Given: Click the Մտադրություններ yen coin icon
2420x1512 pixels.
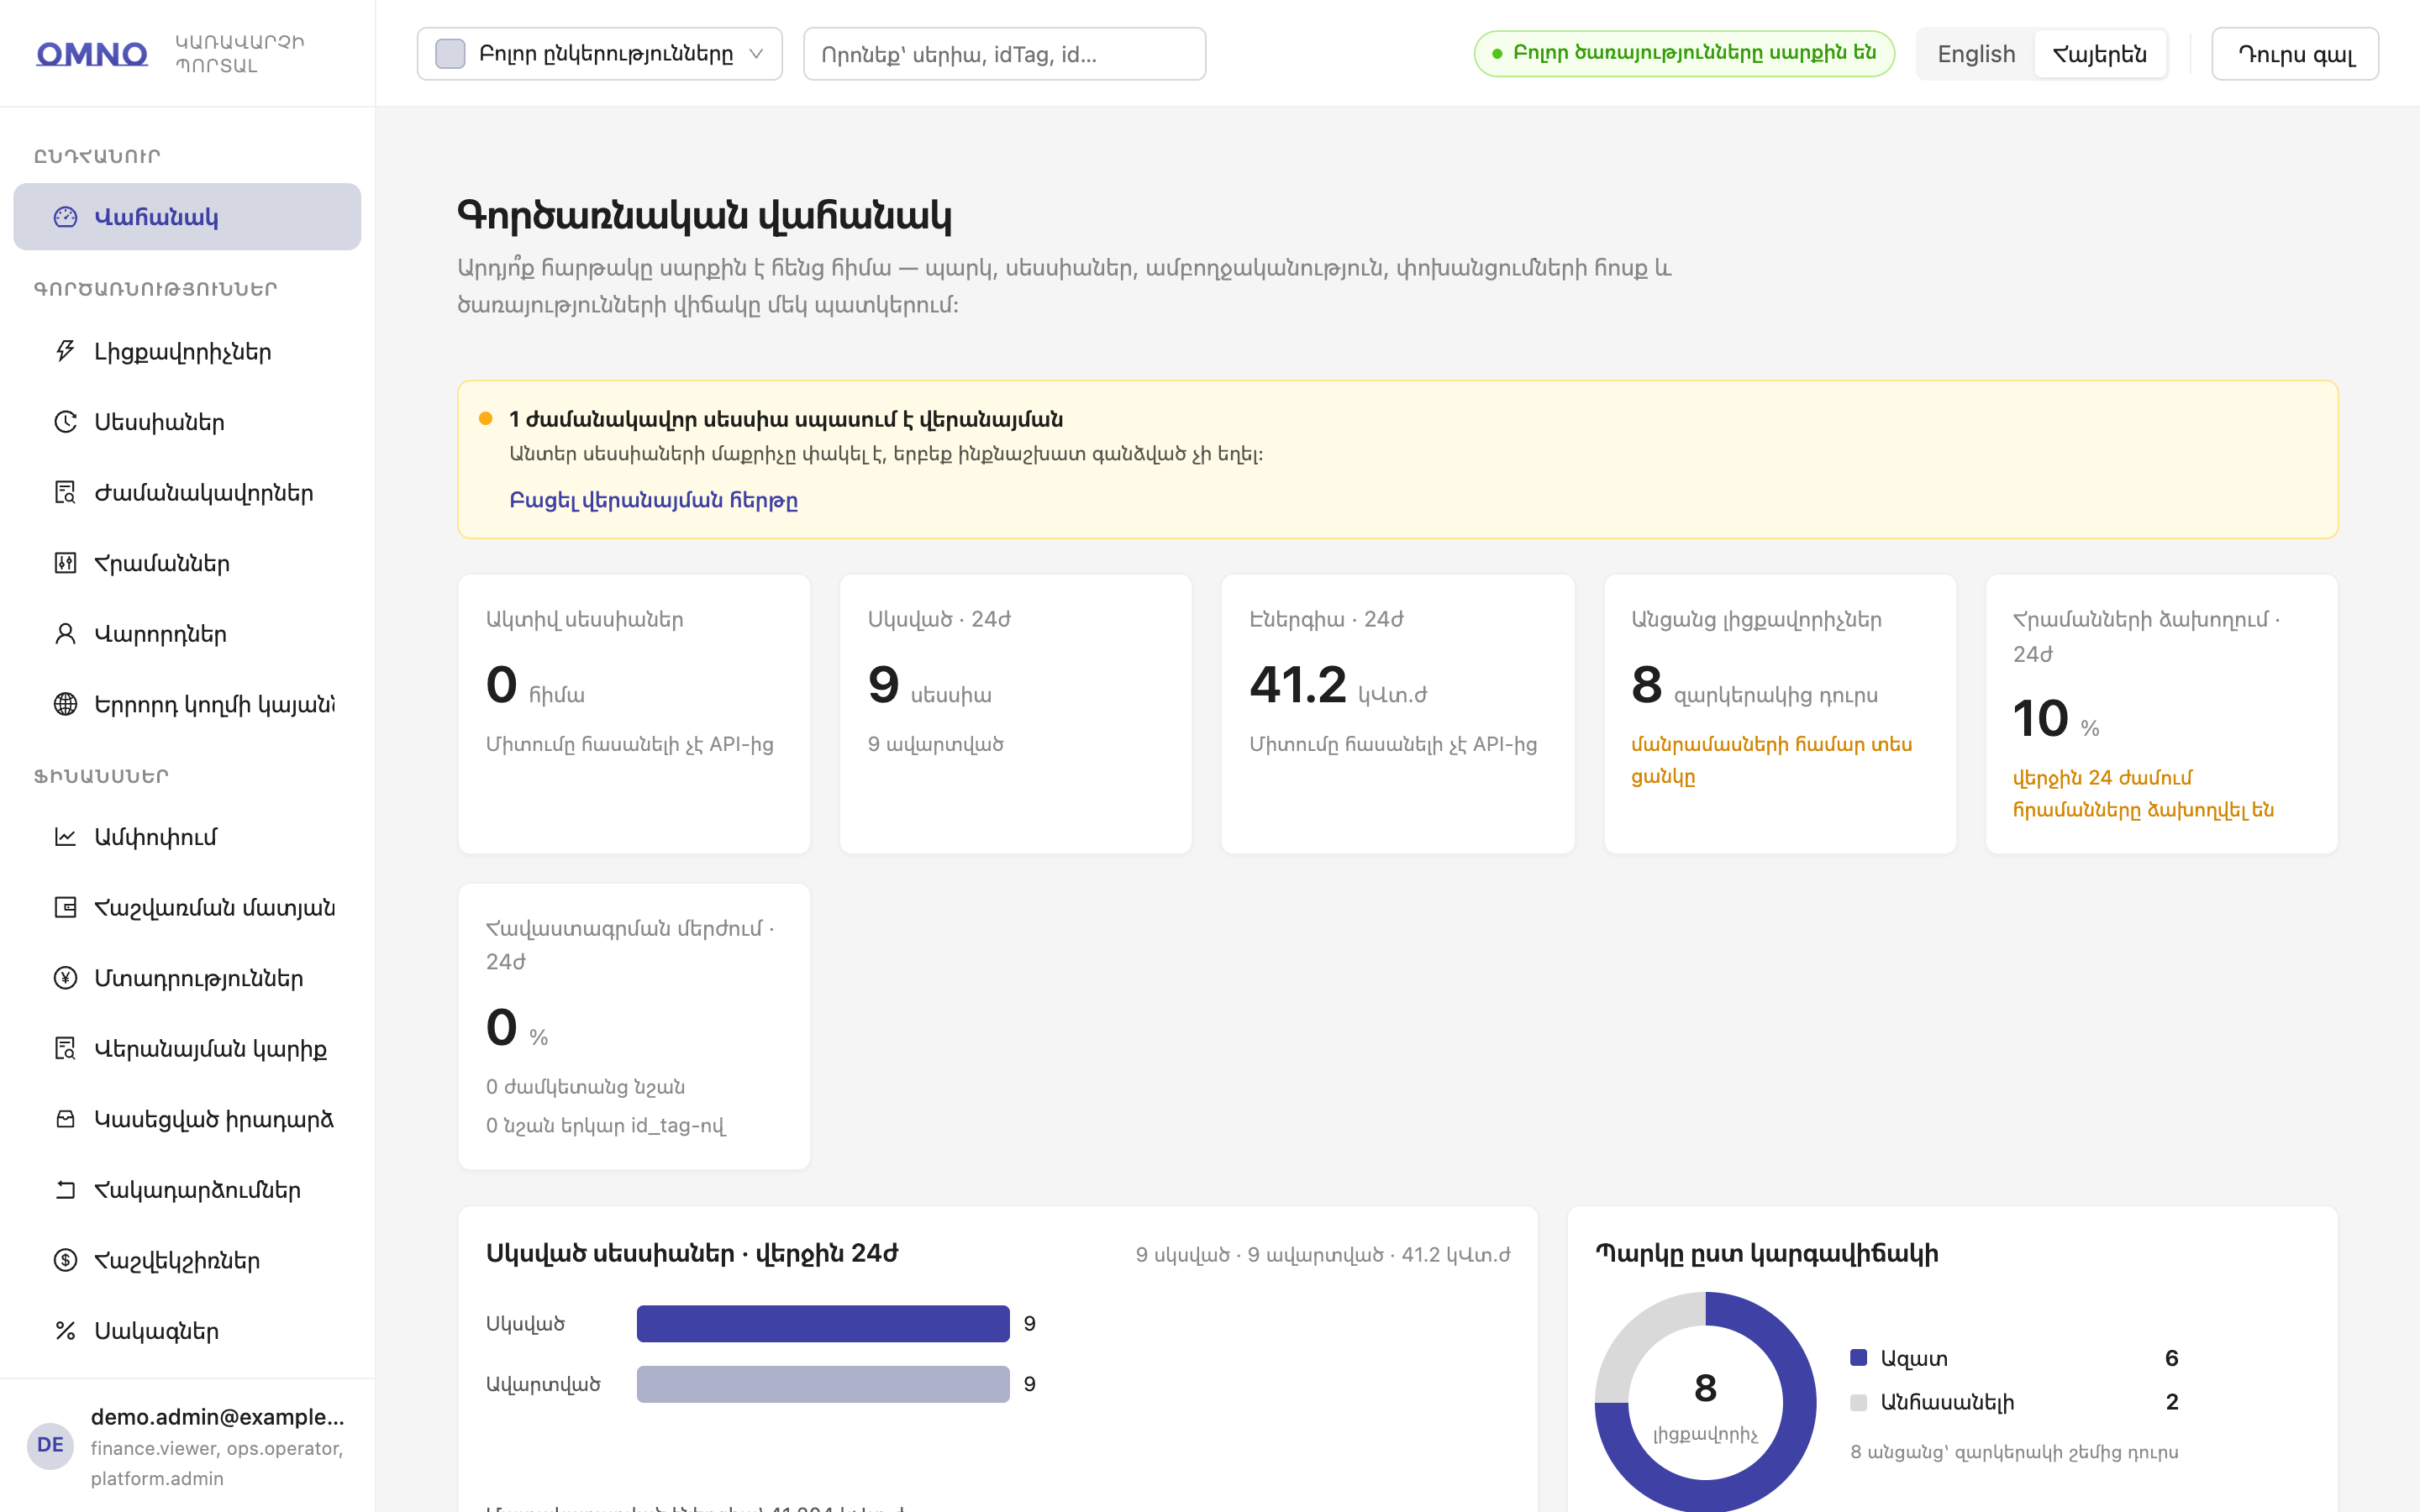Looking at the screenshot, I should click(x=65, y=978).
